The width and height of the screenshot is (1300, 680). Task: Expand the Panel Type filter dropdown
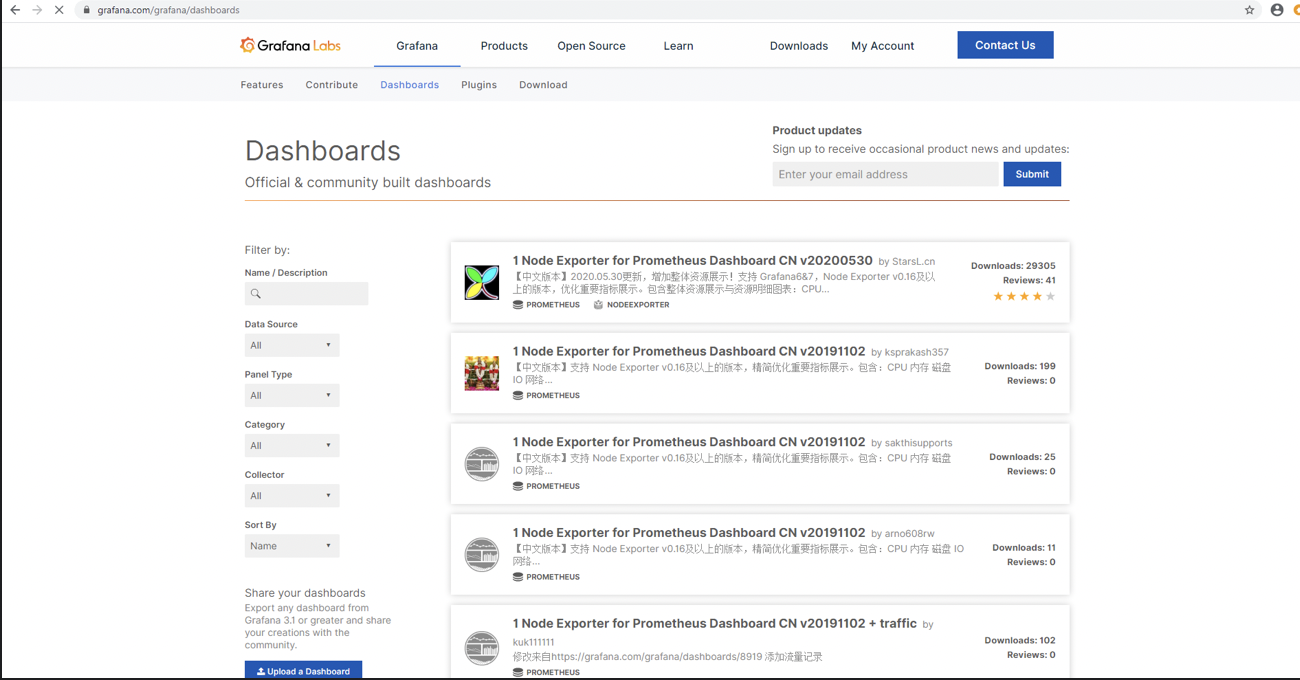[x=292, y=395]
